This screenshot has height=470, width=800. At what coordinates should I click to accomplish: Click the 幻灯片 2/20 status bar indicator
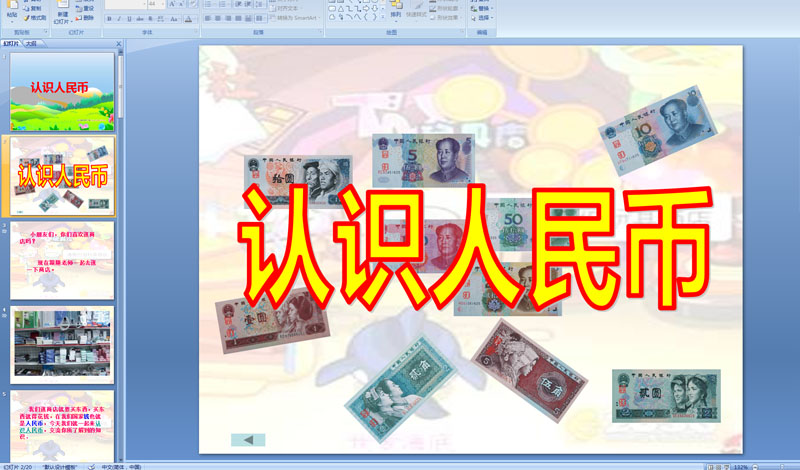18,466
